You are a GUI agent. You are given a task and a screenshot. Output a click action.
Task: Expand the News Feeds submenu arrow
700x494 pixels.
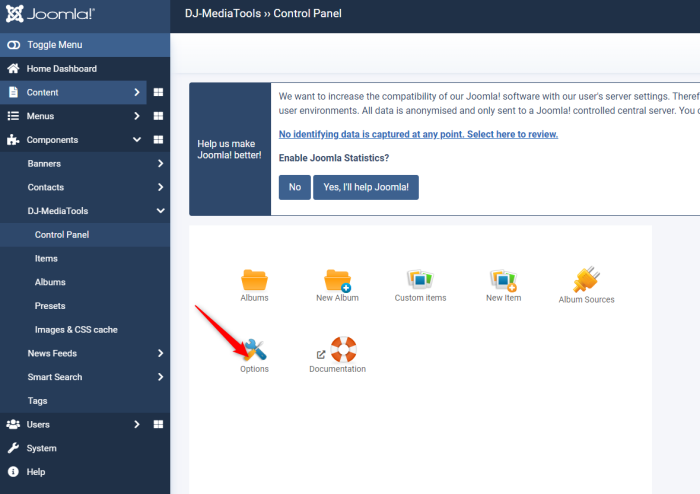click(160, 353)
